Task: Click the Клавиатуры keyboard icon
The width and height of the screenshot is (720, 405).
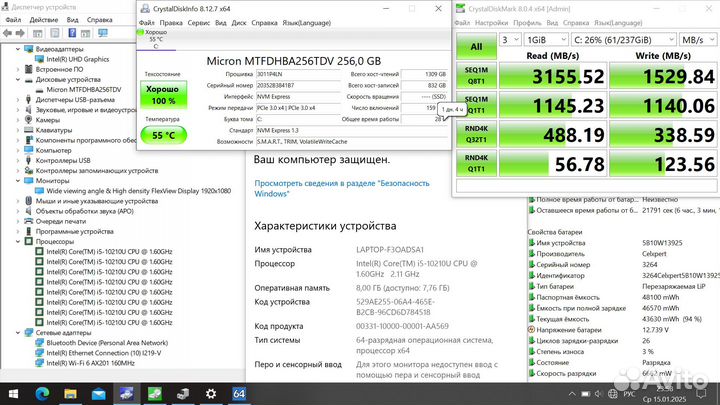Action: point(28,130)
